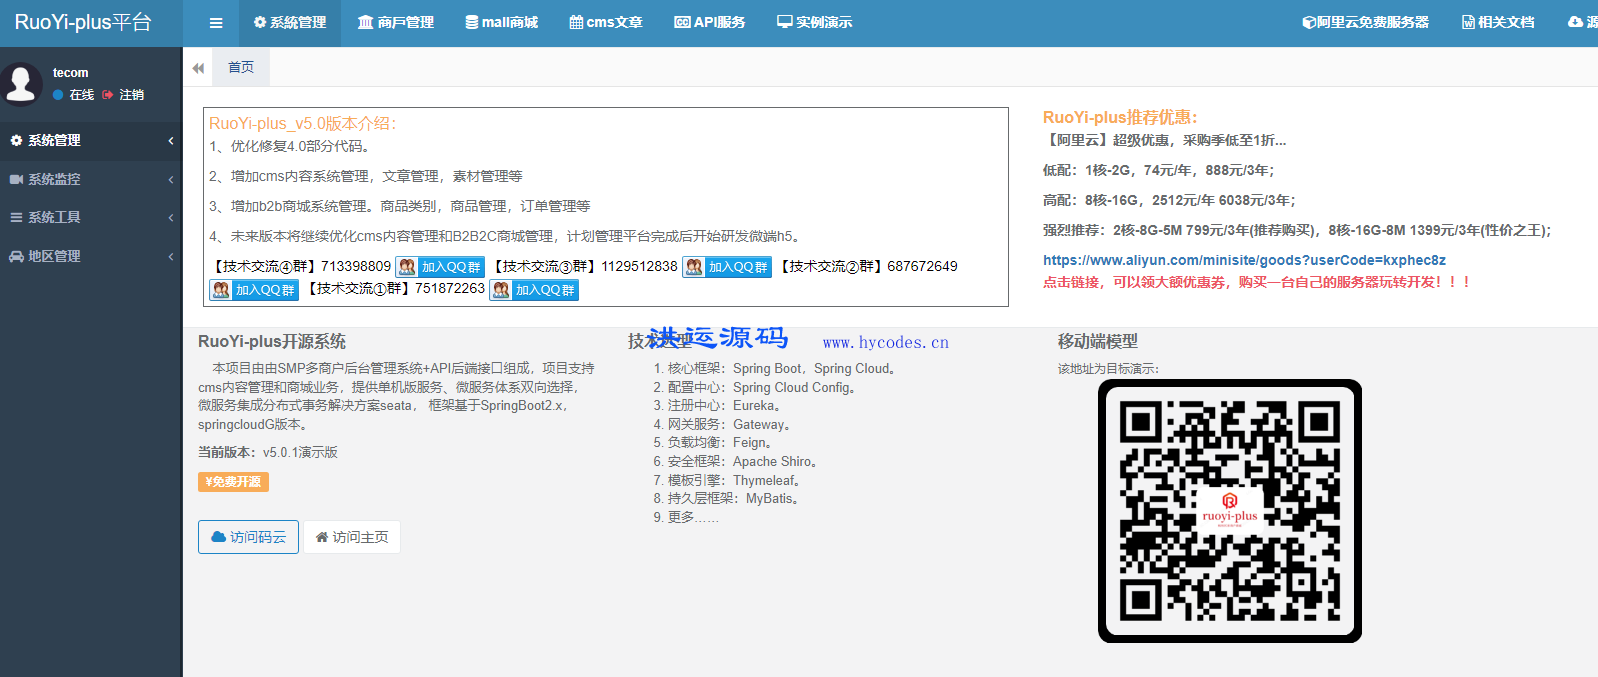Image resolution: width=1598 pixels, height=677 pixels.
Task: Join QQ group 1129512838 via 加入QQ群
Action: point(727,267)
